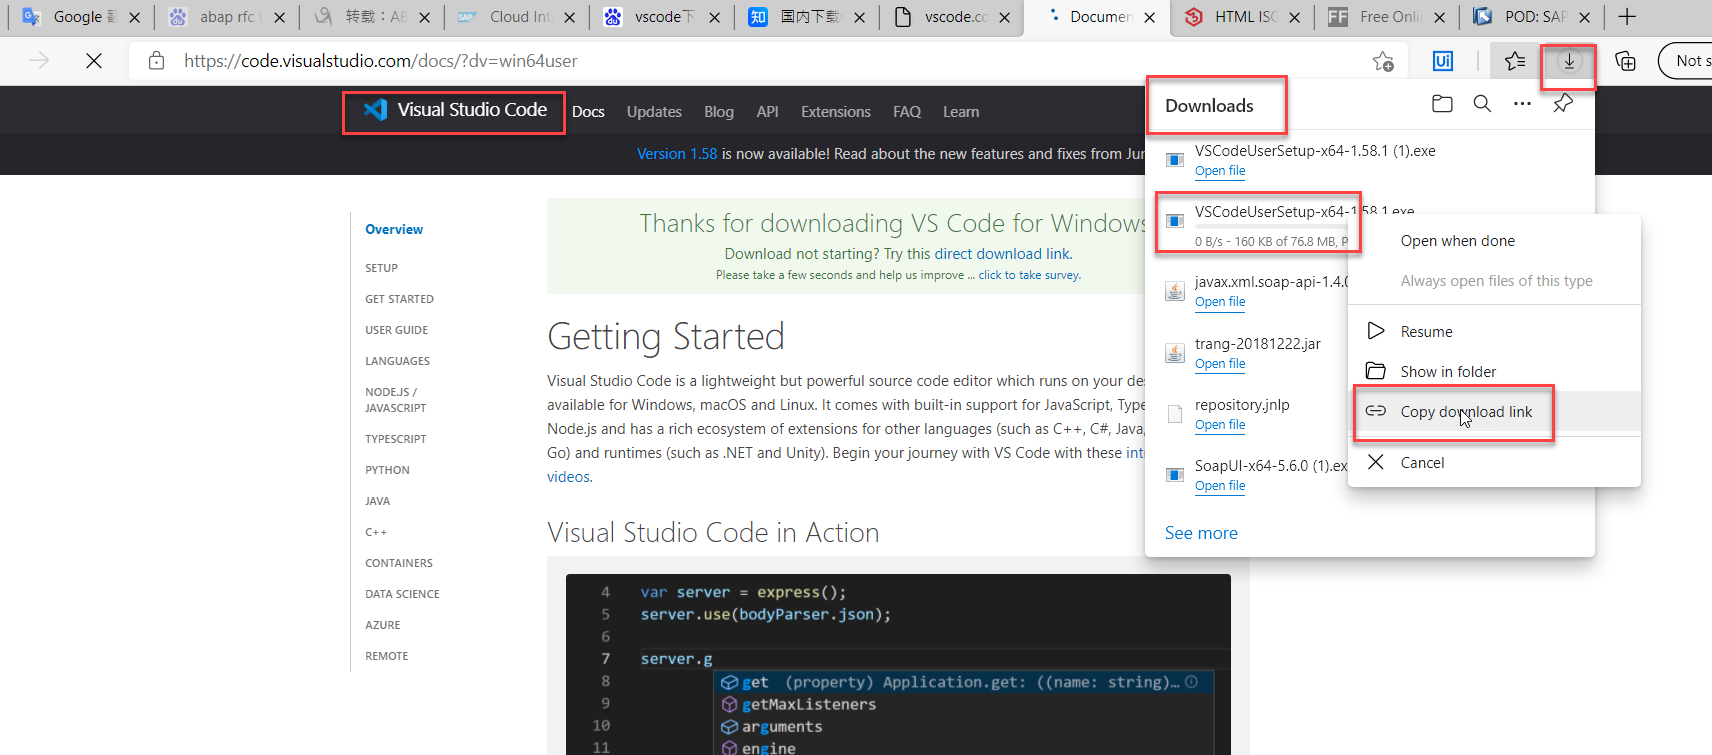
Task: Close the HTML ISO tab
Action: coord(1295,17)
